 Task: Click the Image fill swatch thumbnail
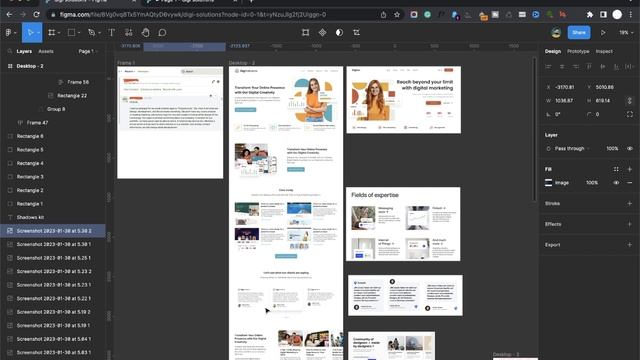(549, 183)
